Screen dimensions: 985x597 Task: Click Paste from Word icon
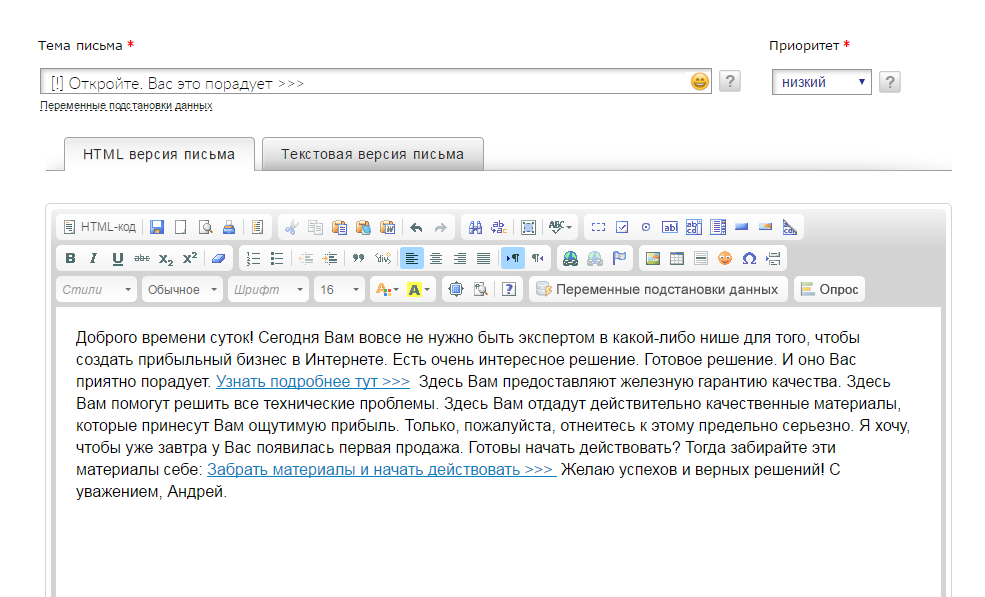(x=388, y=227)
